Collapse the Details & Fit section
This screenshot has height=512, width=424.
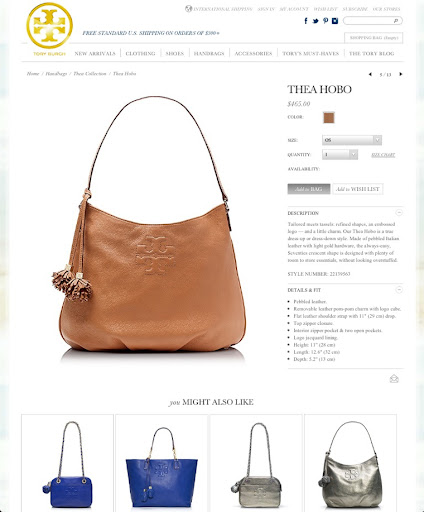point(399,290)
